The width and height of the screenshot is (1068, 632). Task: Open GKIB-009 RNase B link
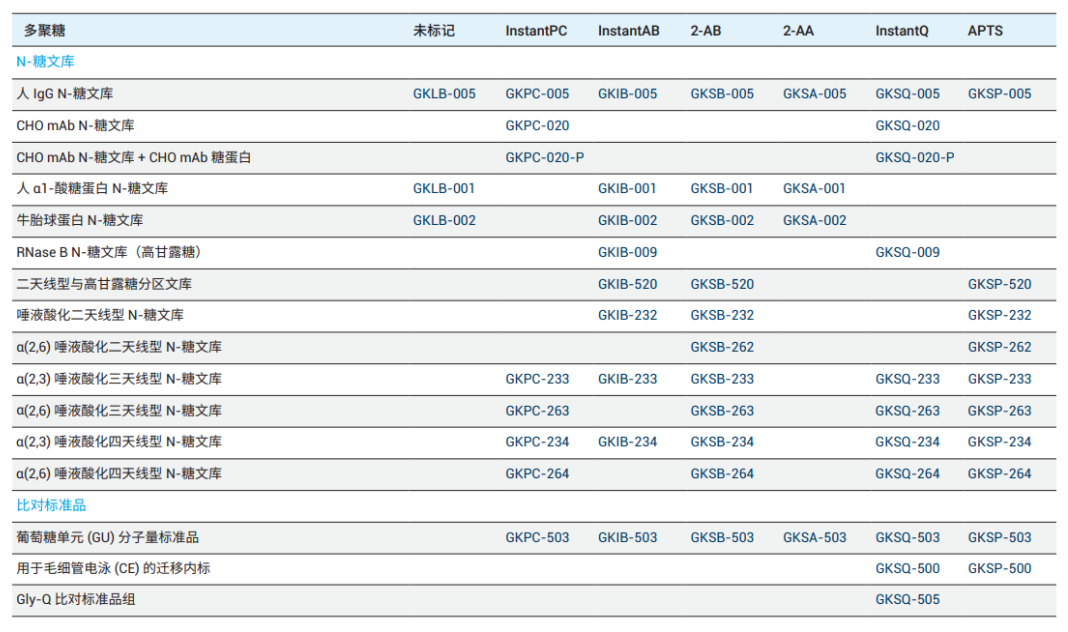pos(627,253)
